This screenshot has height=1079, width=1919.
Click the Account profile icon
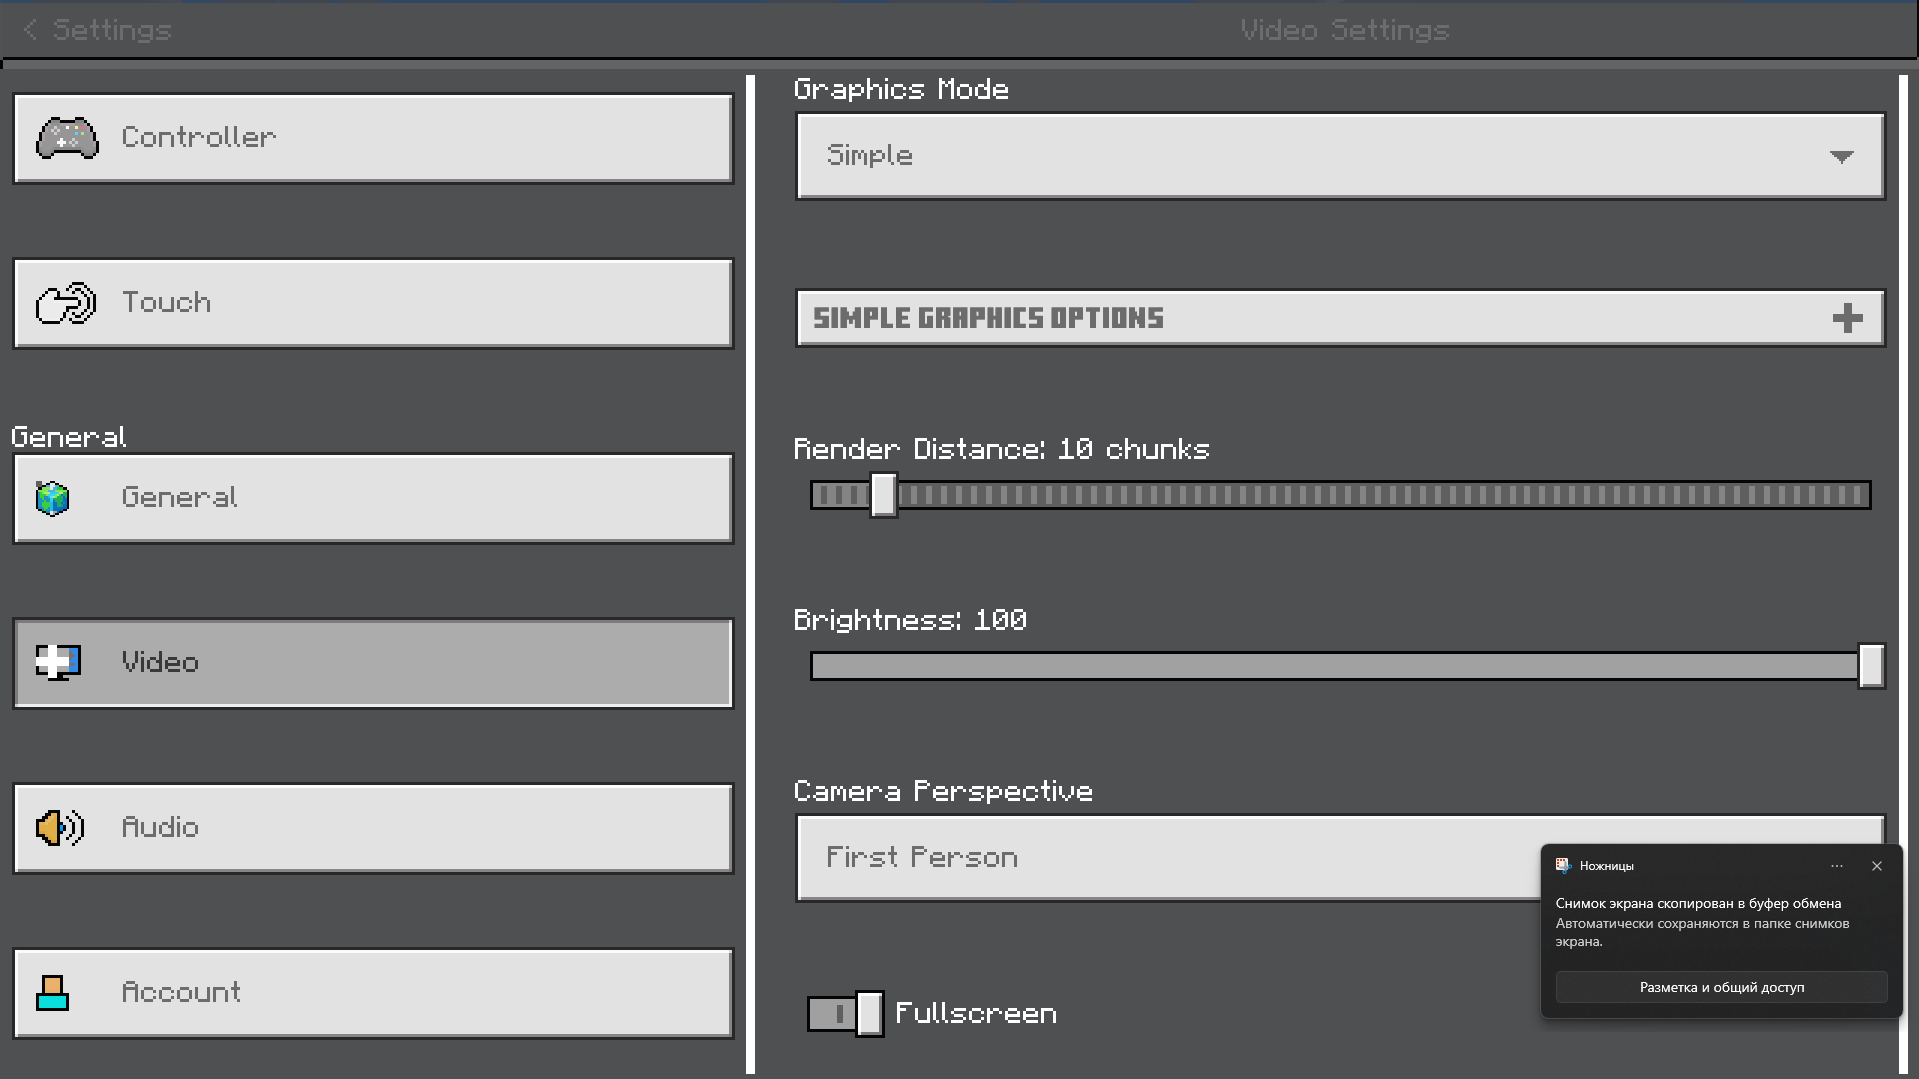point(53,993)
